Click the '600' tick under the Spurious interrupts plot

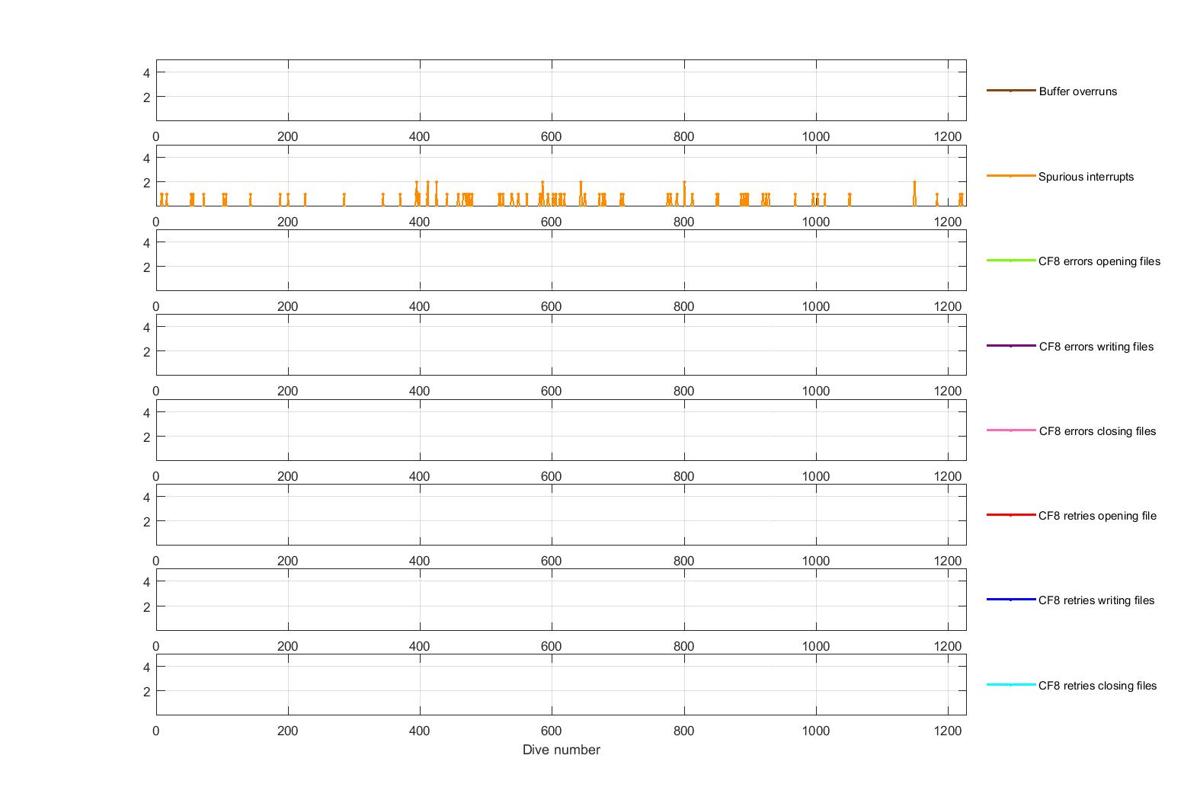551,222
